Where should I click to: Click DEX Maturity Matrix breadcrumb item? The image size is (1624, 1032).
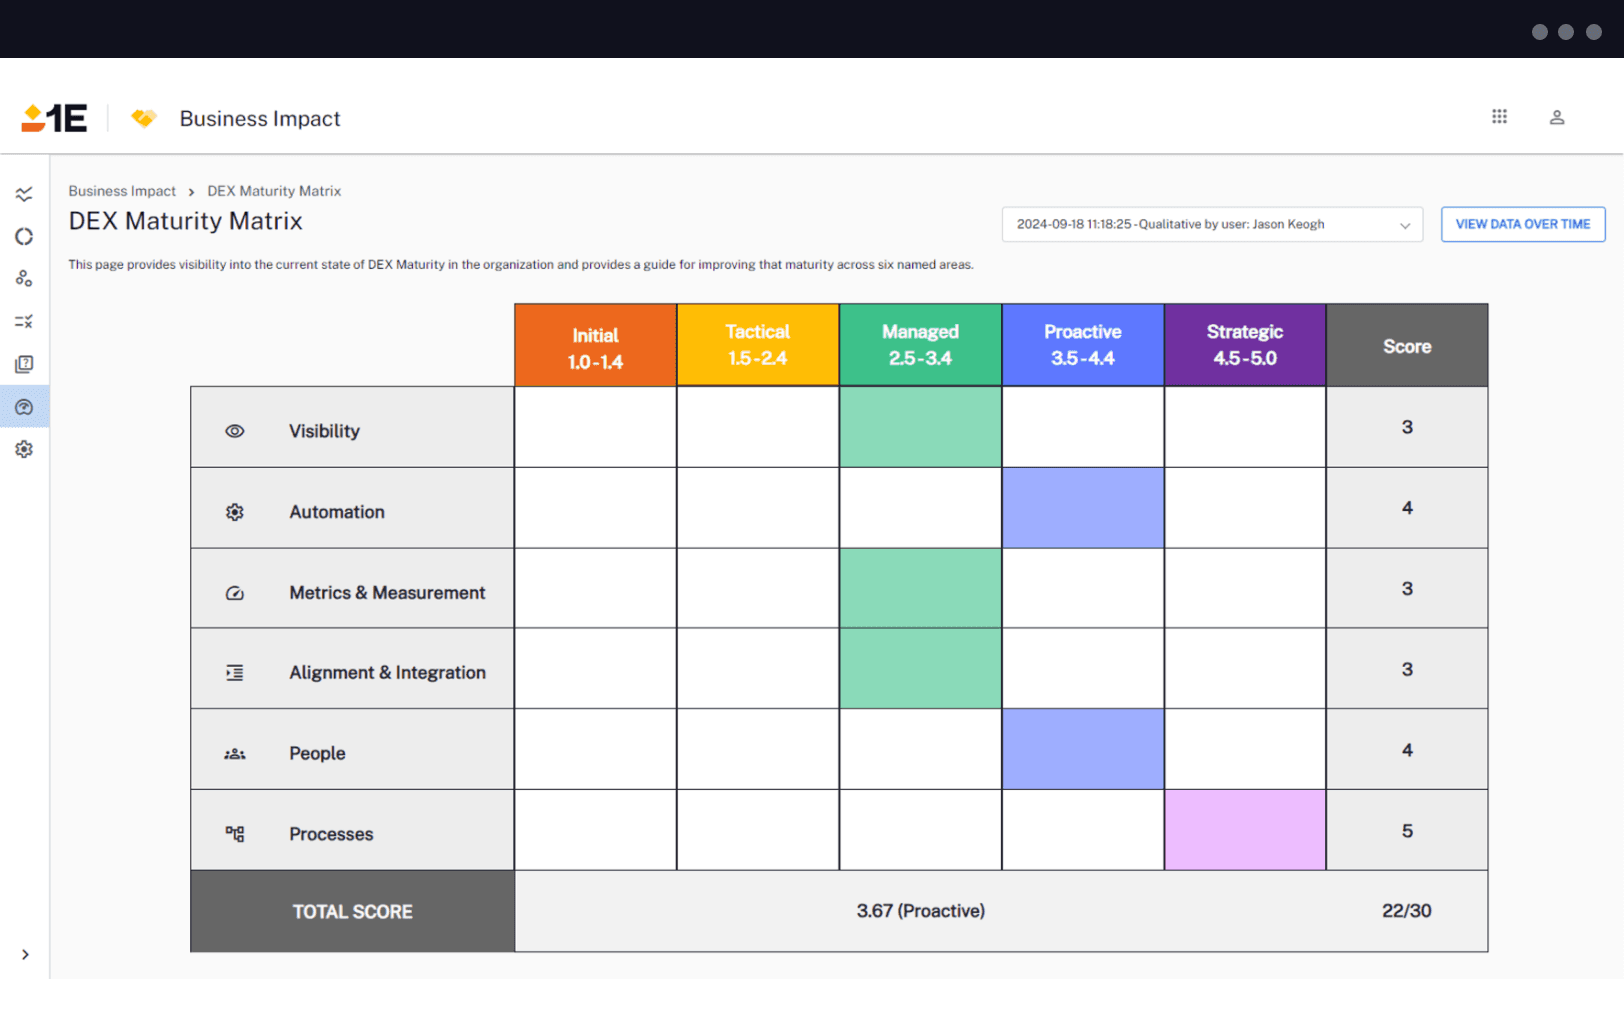274,190
